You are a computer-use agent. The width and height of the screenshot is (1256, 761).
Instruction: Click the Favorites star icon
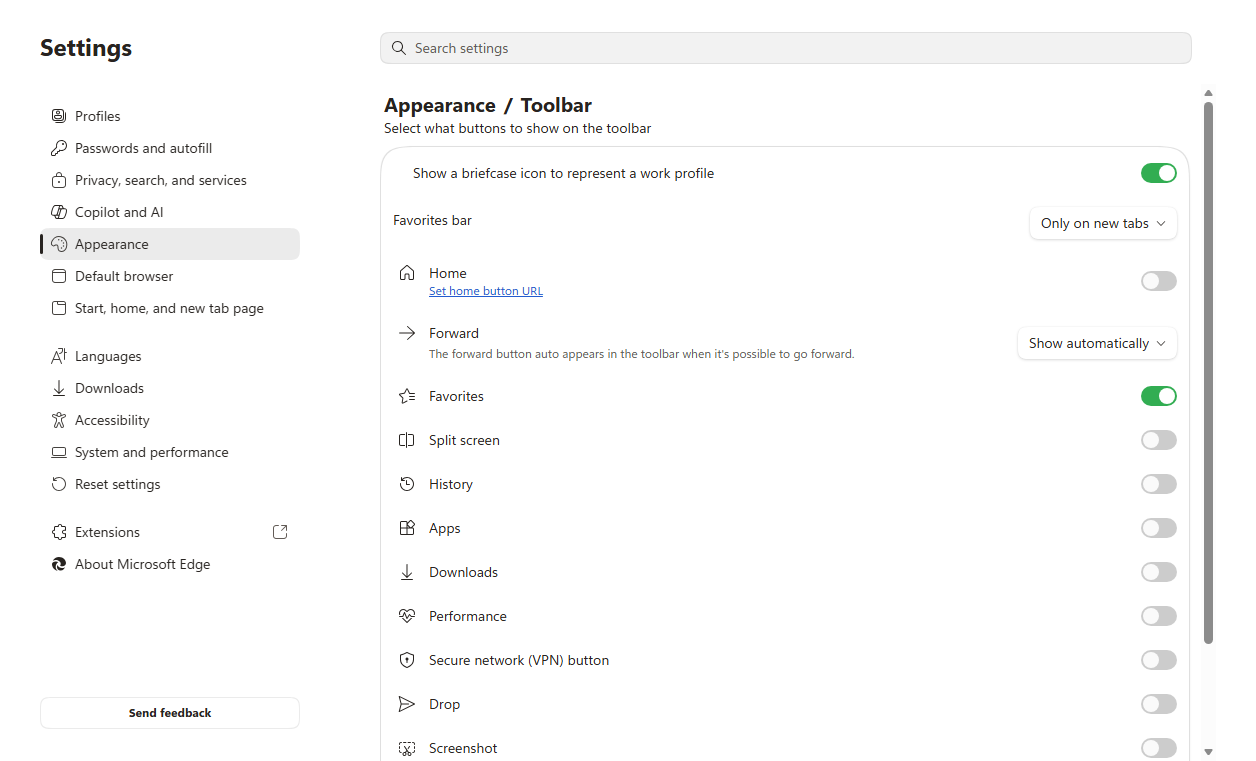pyautogui.click(x=407, y=396)
